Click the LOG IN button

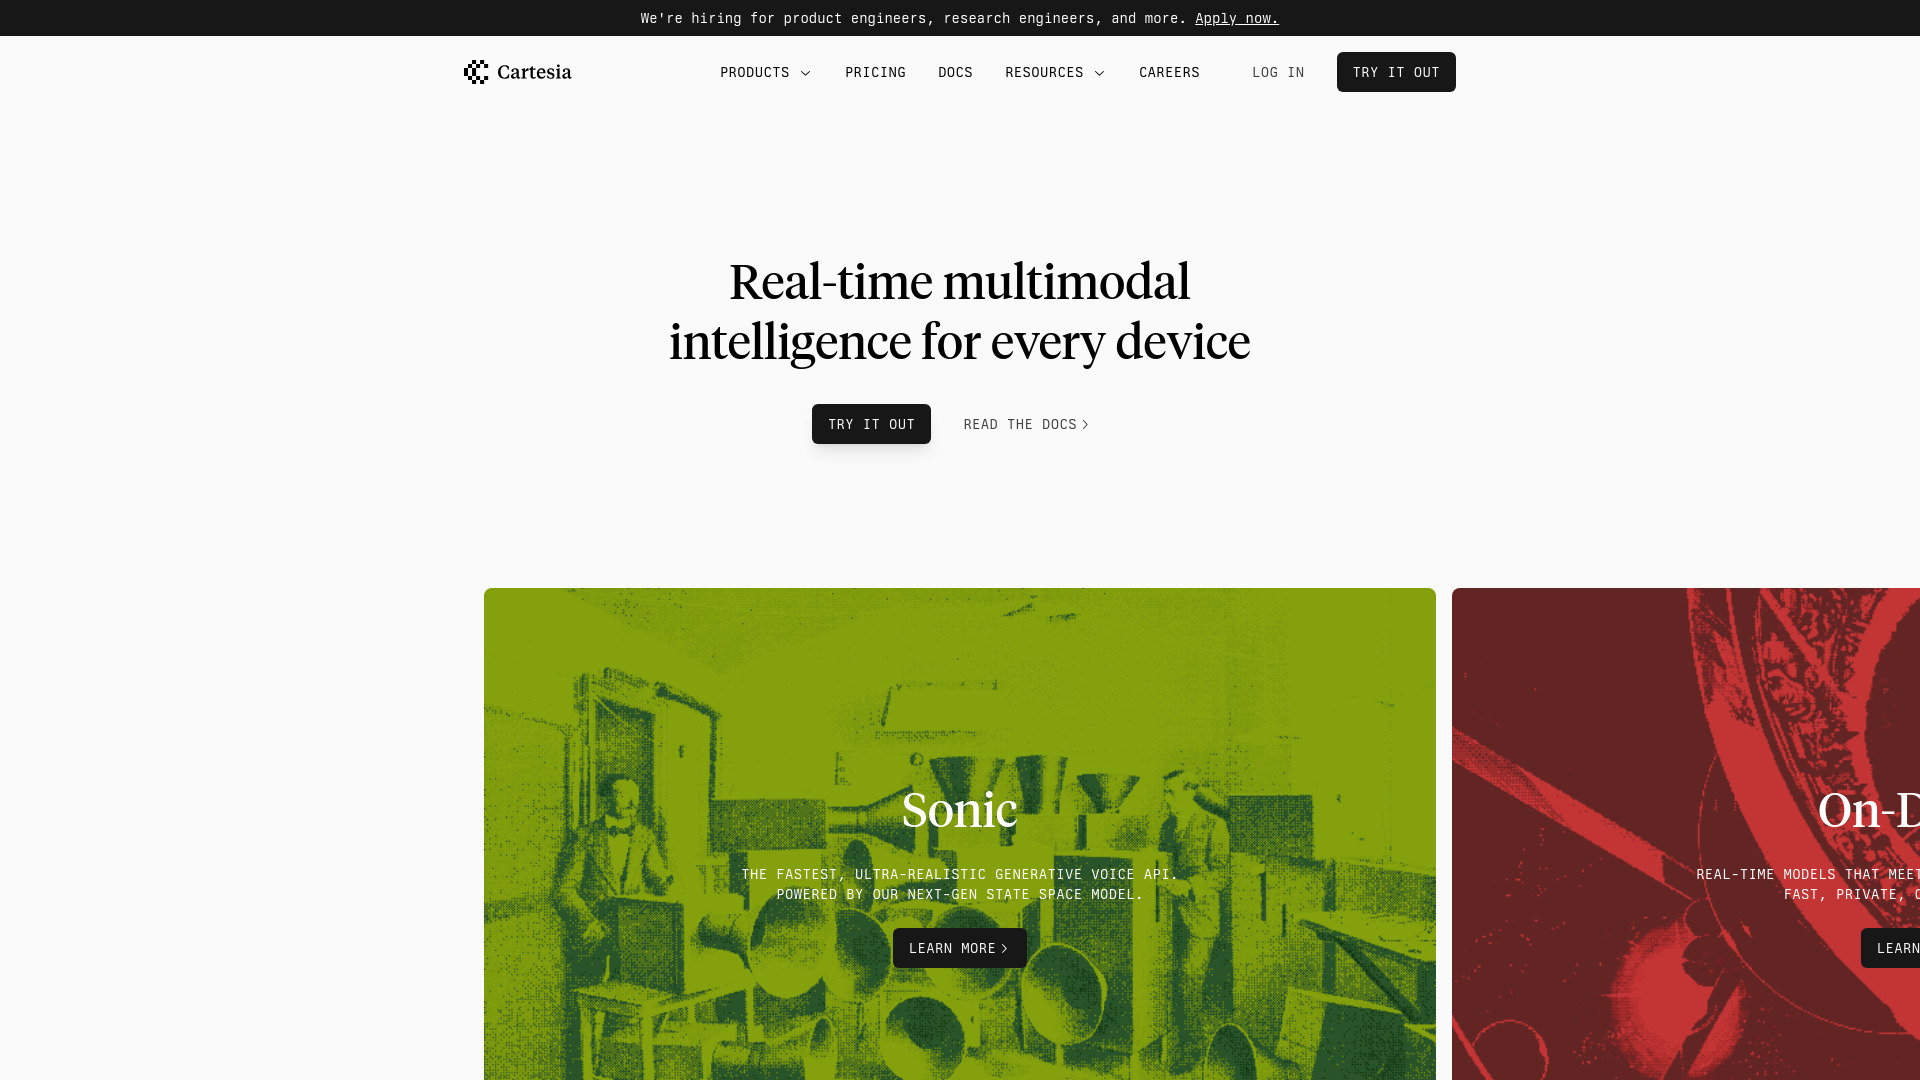tap(1278, 71)
